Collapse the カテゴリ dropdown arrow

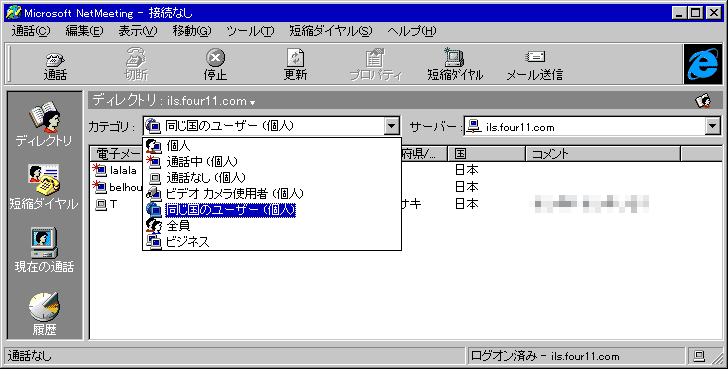point(391,126)
